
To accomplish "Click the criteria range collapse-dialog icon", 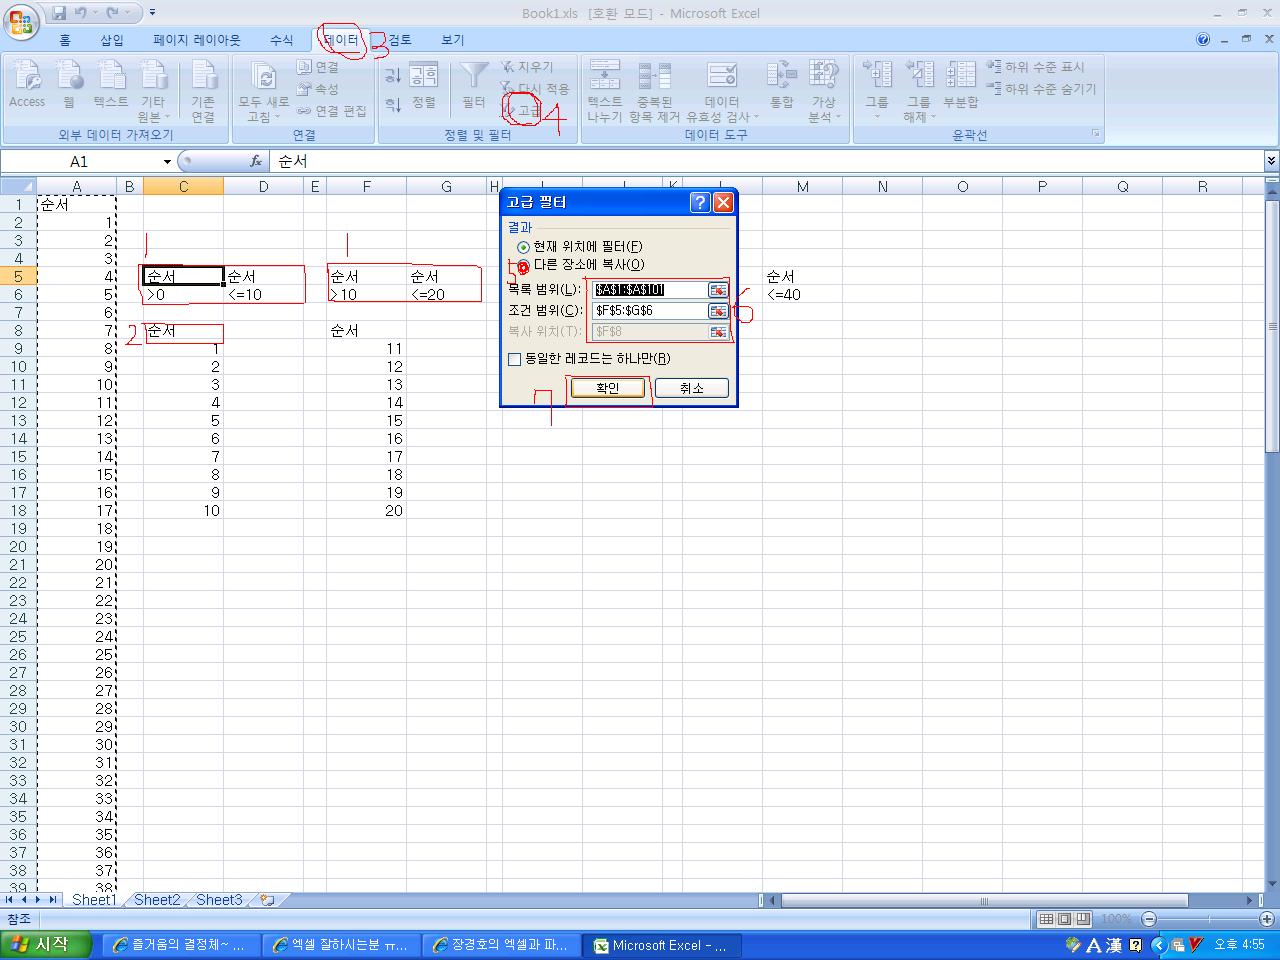I will [x=718, y=311].
